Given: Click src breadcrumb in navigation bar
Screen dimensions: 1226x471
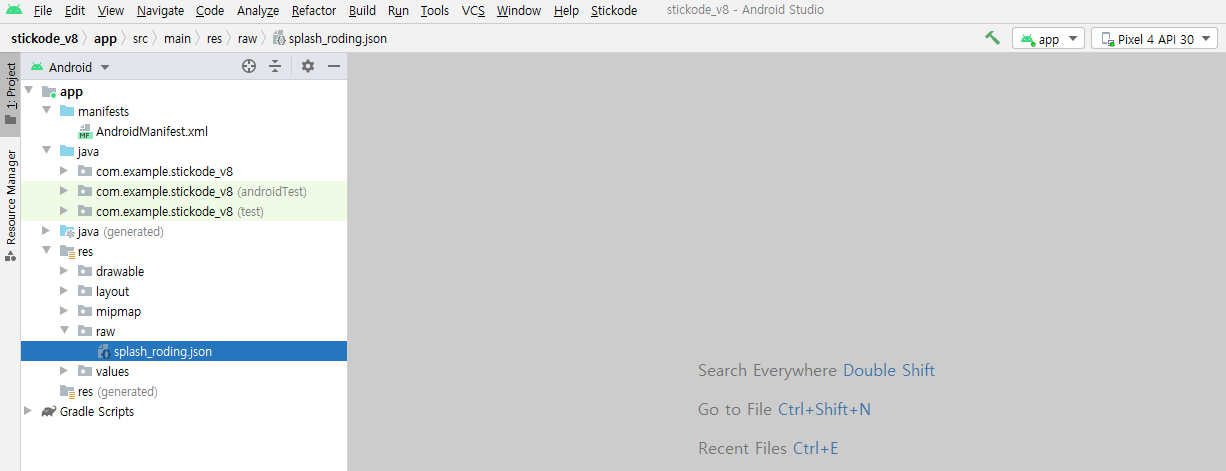Looking at the screenshot, I should (x=141, y=39).
